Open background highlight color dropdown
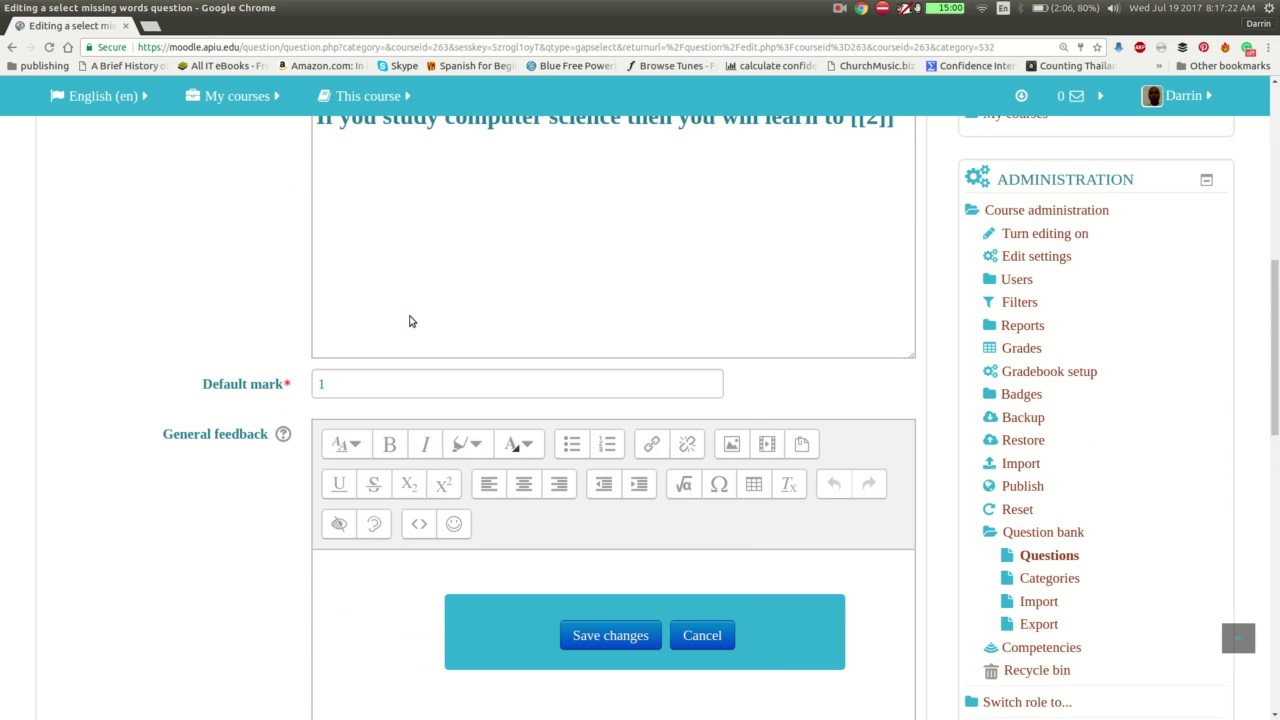 pyautogui.click(x=467, y=444)
